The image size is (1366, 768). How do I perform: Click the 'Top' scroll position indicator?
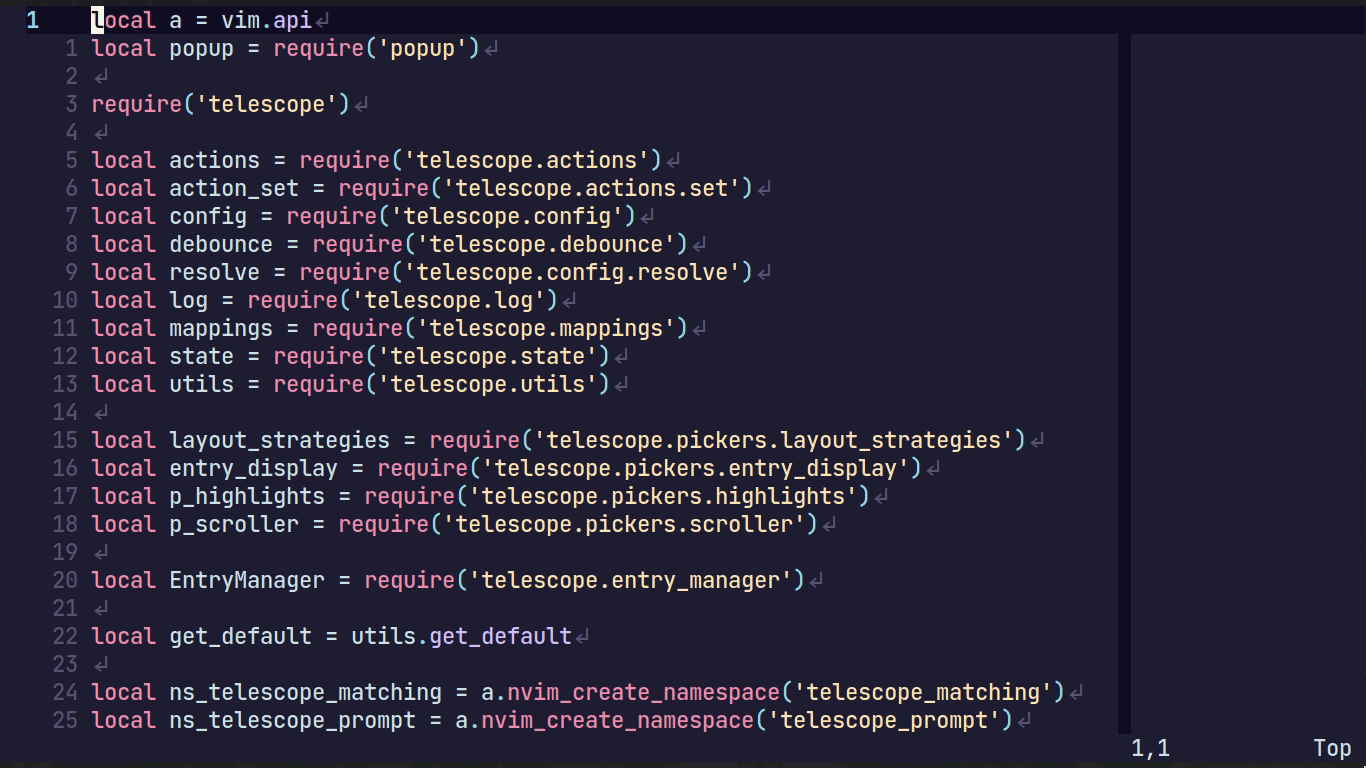point(1332,748)
